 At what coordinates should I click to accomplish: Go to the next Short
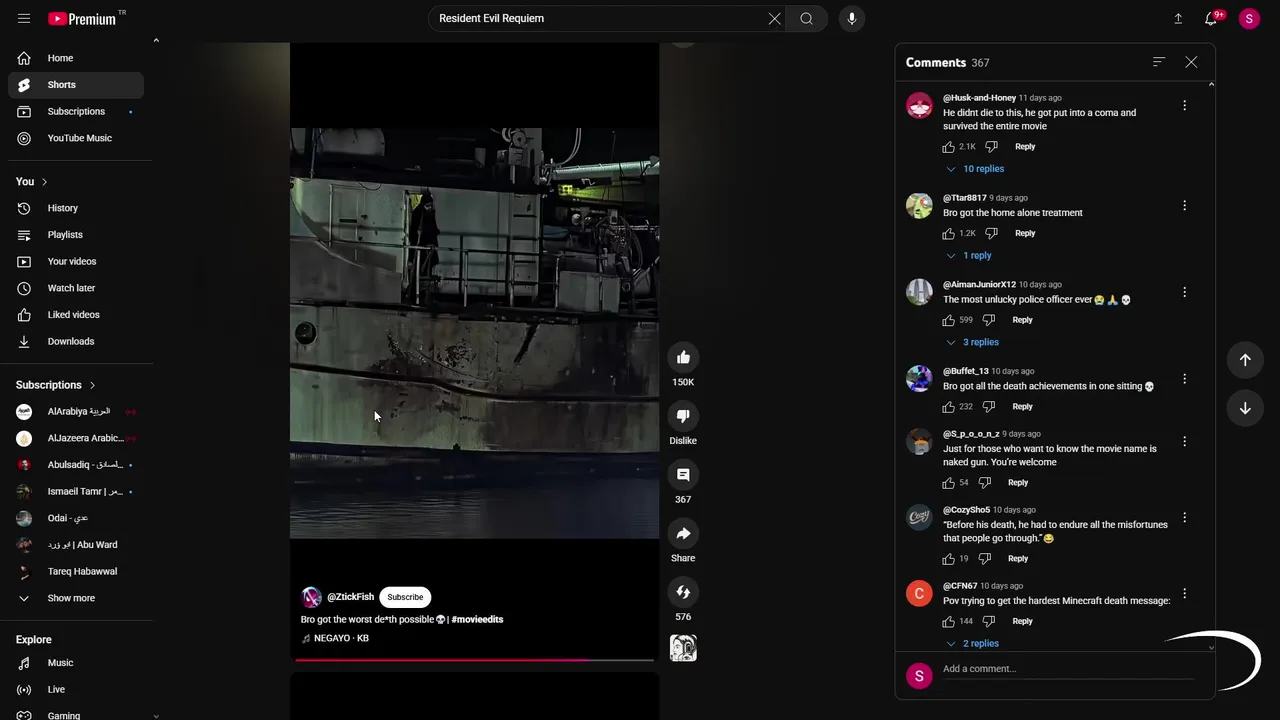coord(1245,408)
